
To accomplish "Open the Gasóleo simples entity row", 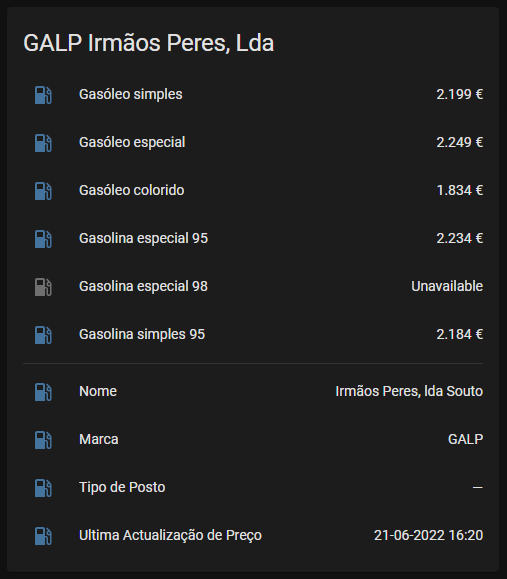I will click(x=253, y=95).
